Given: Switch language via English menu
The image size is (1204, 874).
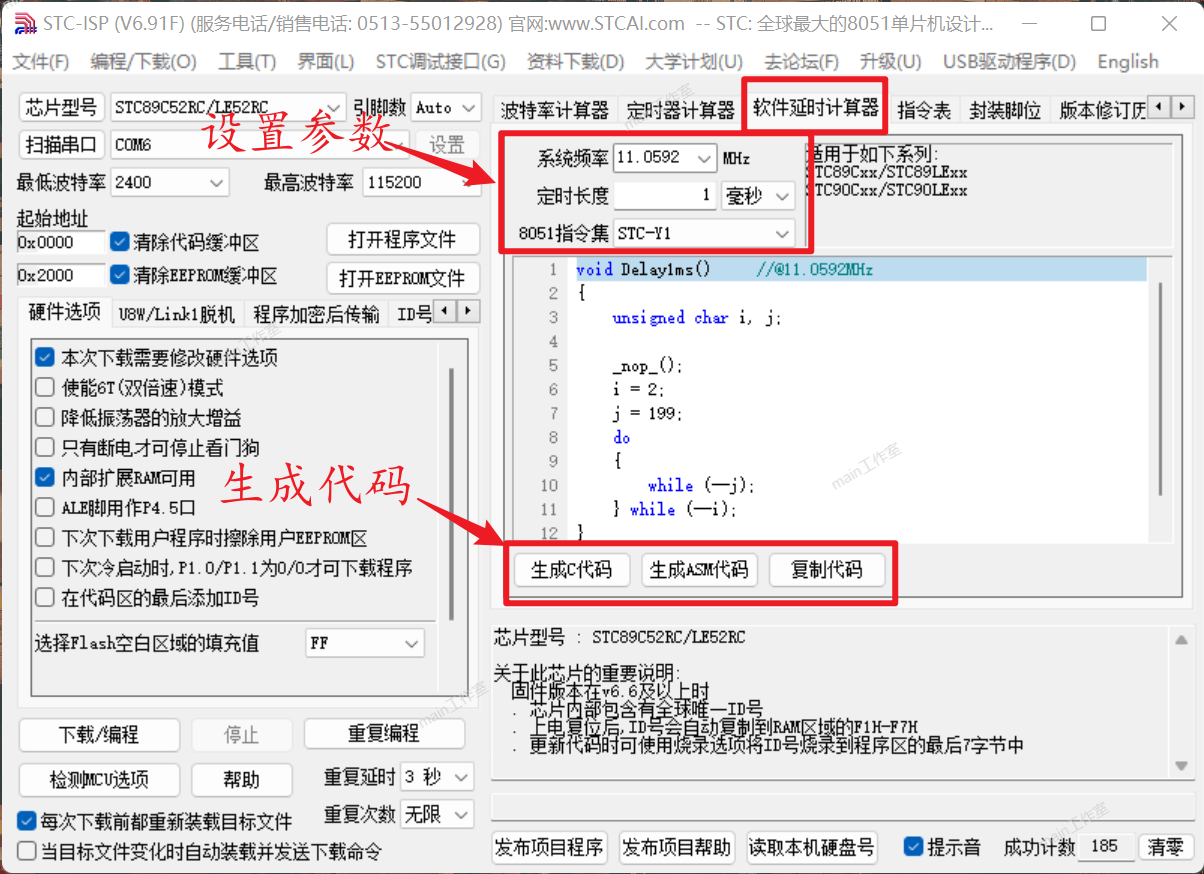Looking at the screenshot, I should (x=1128, y=62).
